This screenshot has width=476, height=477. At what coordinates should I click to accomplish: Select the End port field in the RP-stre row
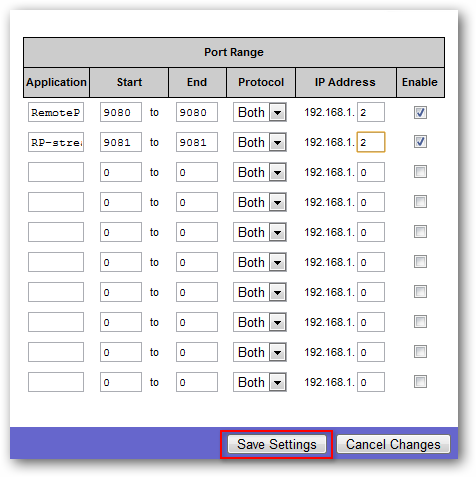coord(197,142)
